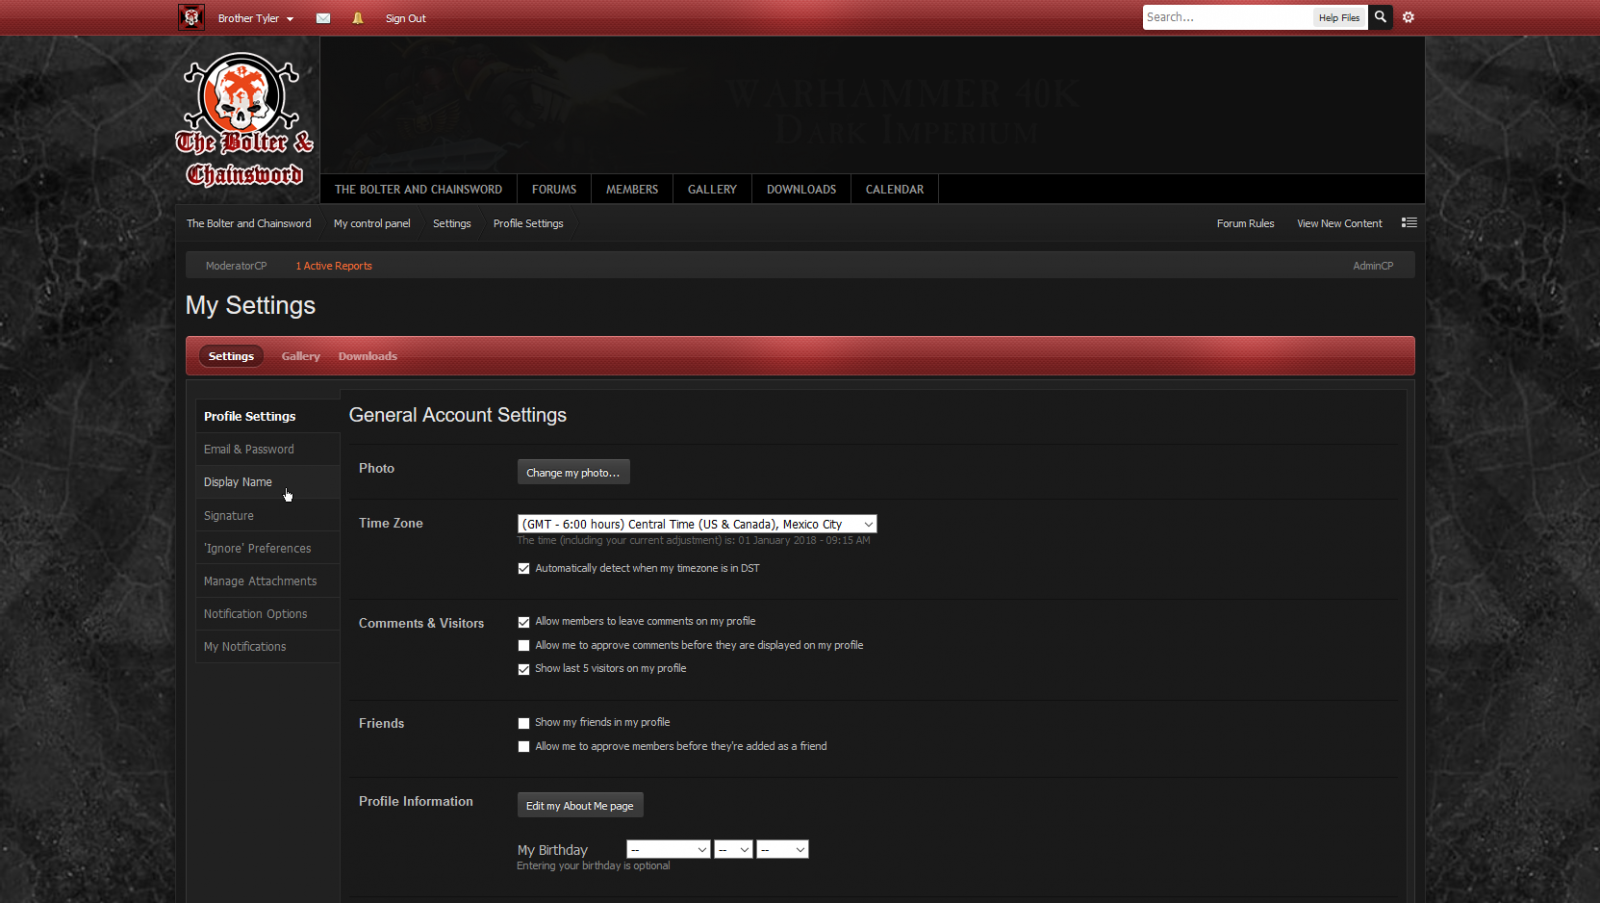Open the gear advanced search icon
This screenshot has width=1600, height=903.
tap(1408, 17)
